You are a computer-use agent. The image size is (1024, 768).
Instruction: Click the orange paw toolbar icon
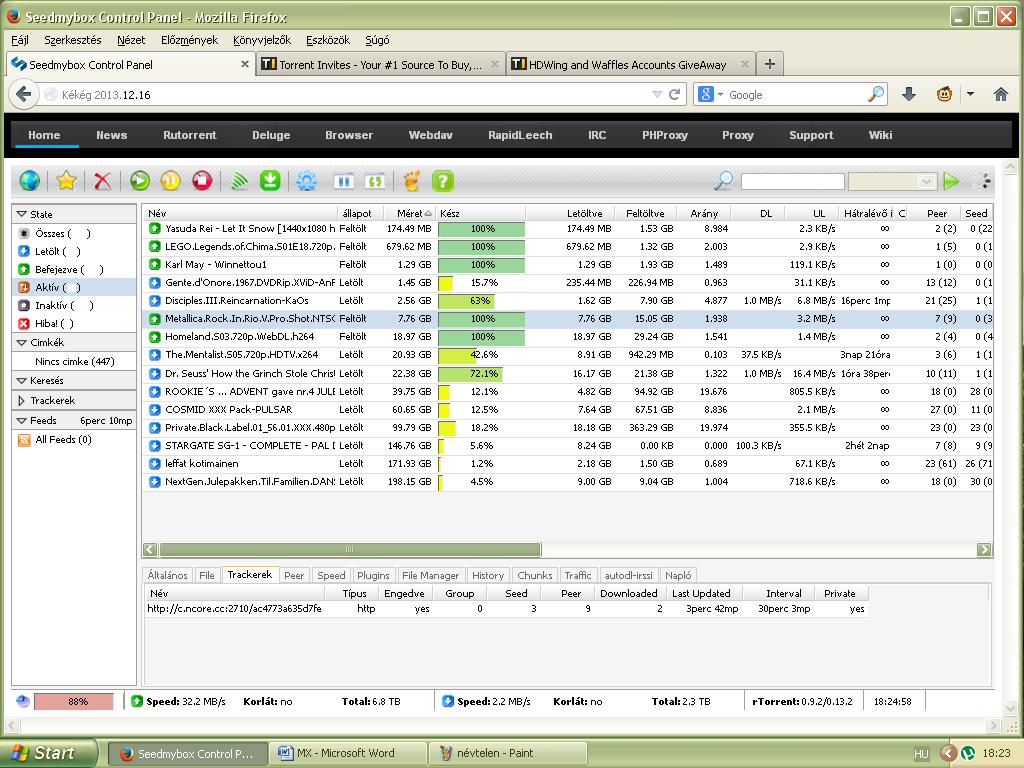point(411,181)
